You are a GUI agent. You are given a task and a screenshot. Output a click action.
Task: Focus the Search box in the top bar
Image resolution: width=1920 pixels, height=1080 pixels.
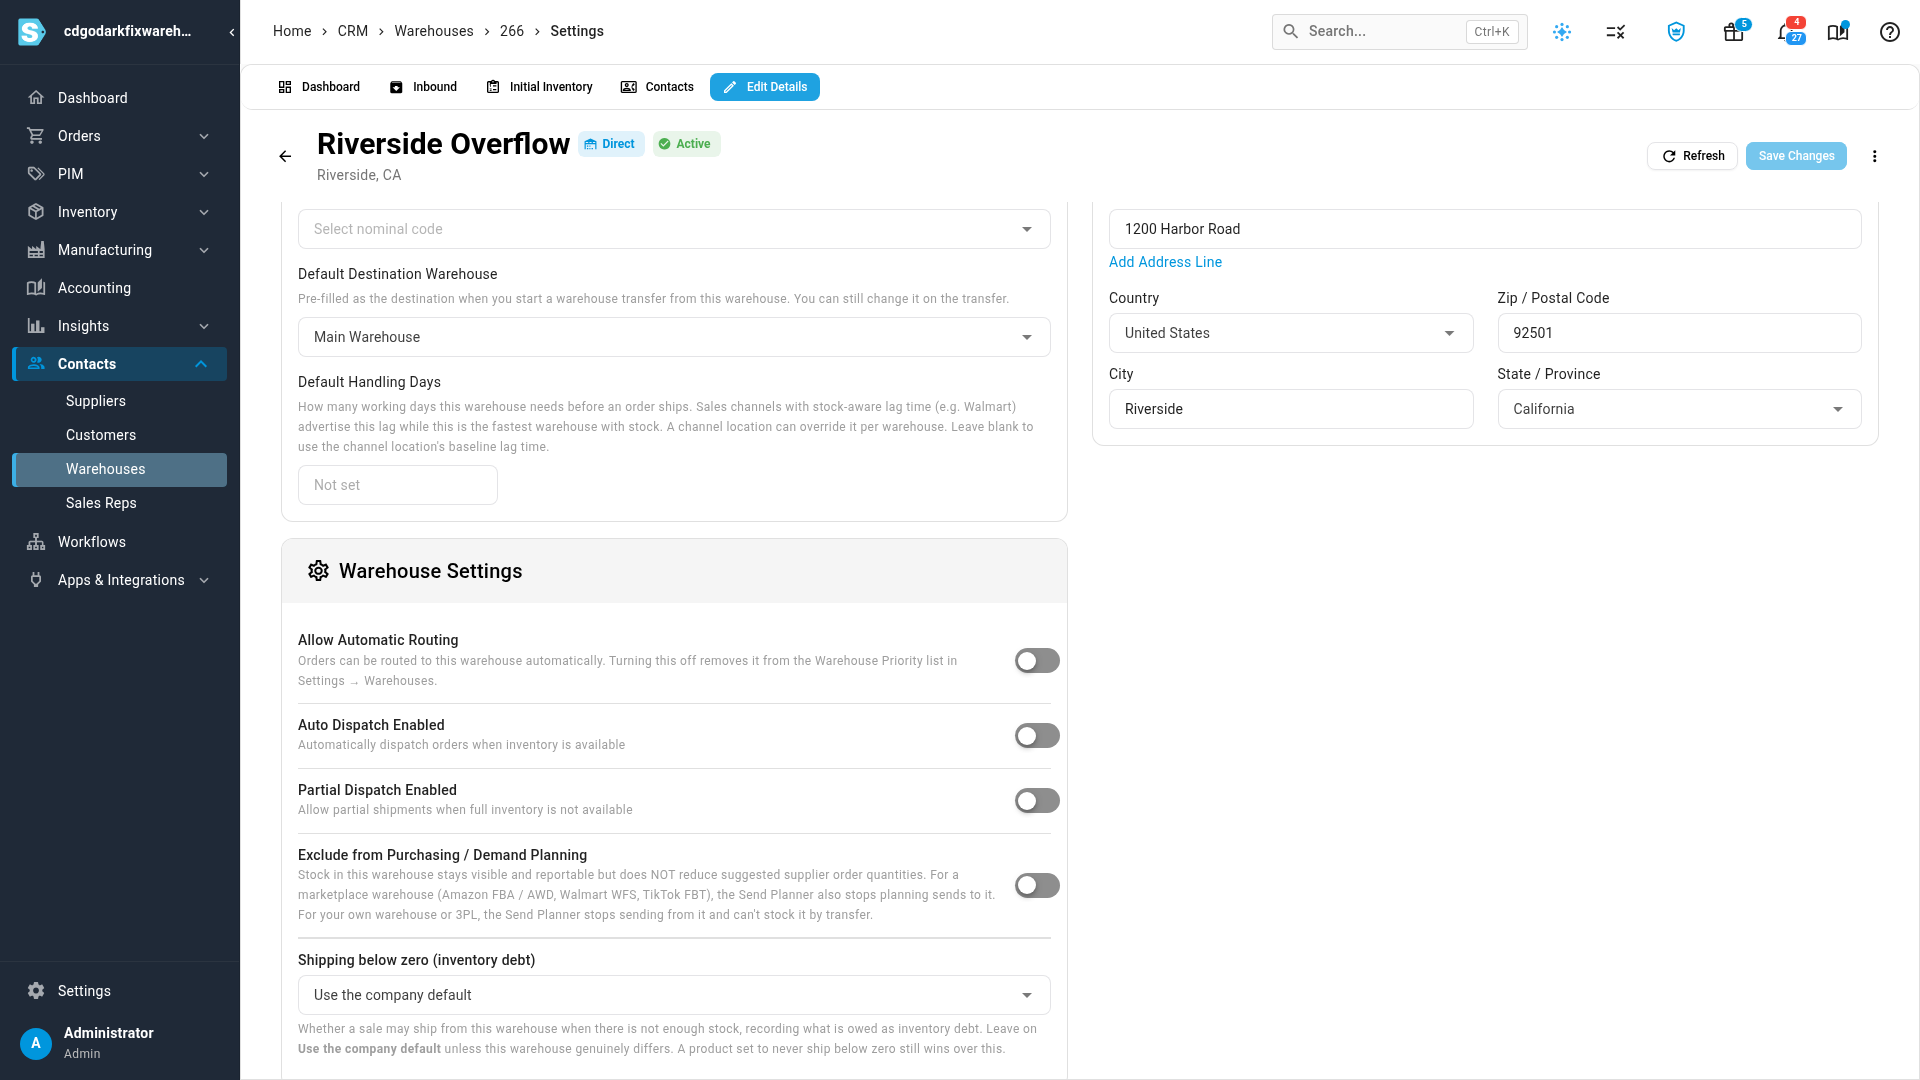point(1399,32)
